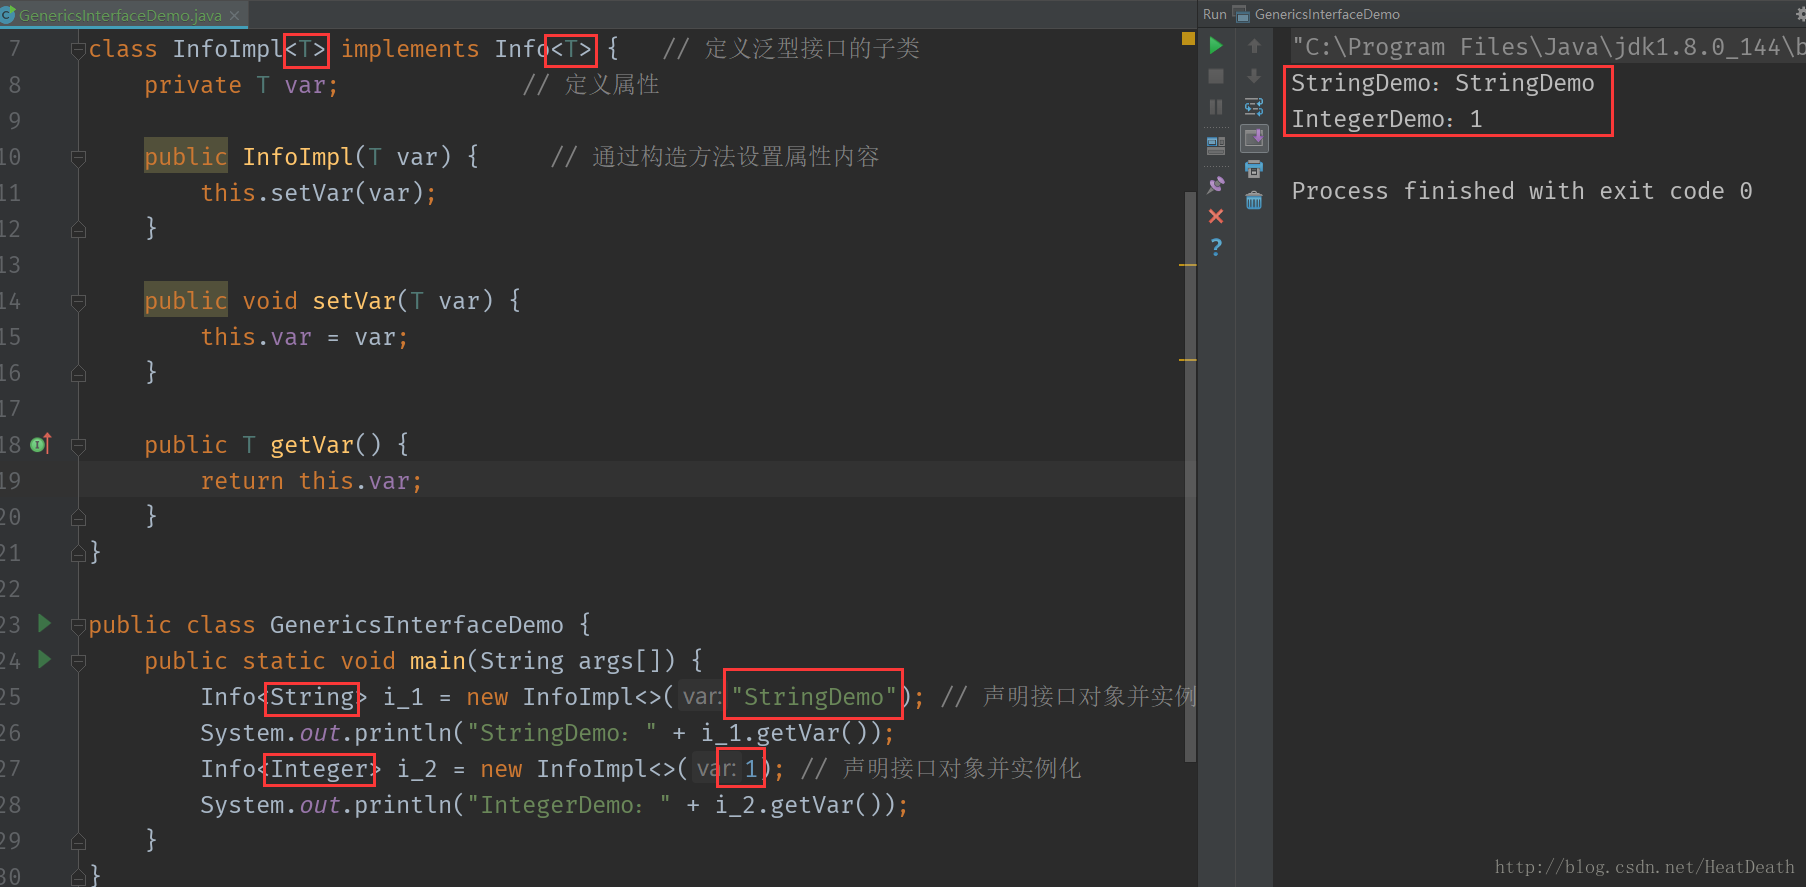Click the run gutter arrow beside class GenericsInterfaceDemo
This screenshot has height=887, width=1806.
[44, 624]
